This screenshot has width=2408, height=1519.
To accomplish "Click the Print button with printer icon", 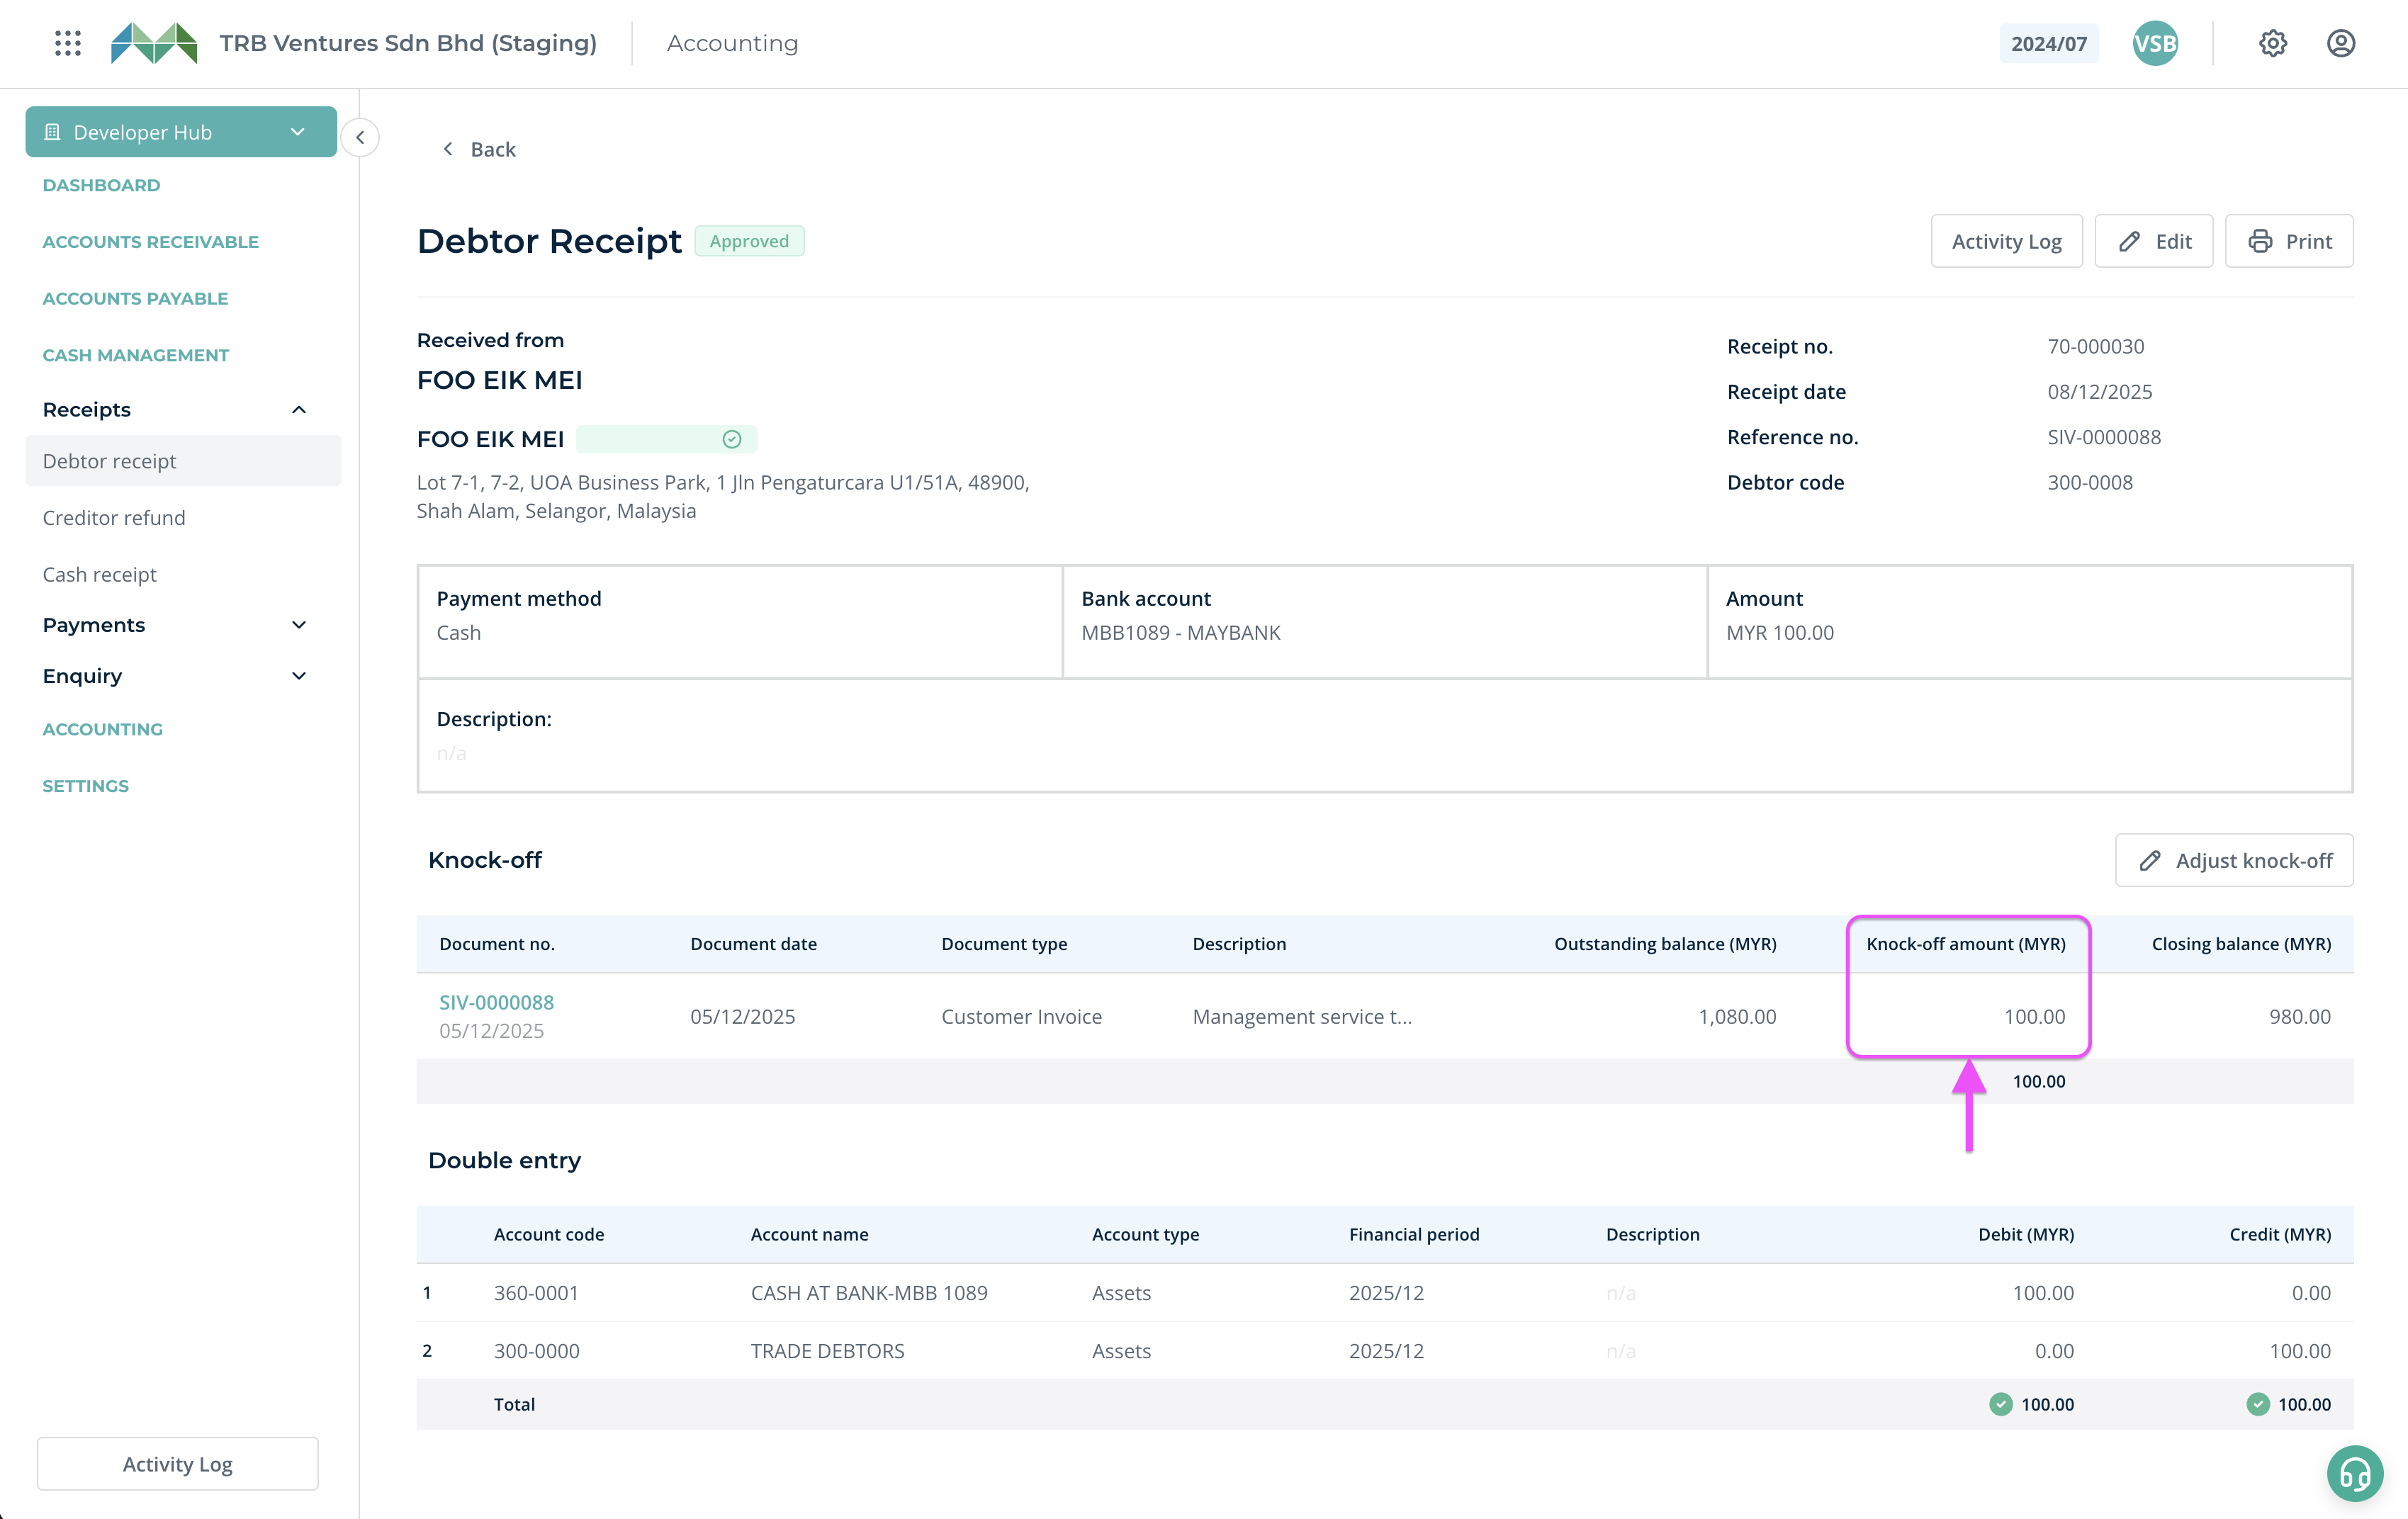I will tap(2288, 241).
